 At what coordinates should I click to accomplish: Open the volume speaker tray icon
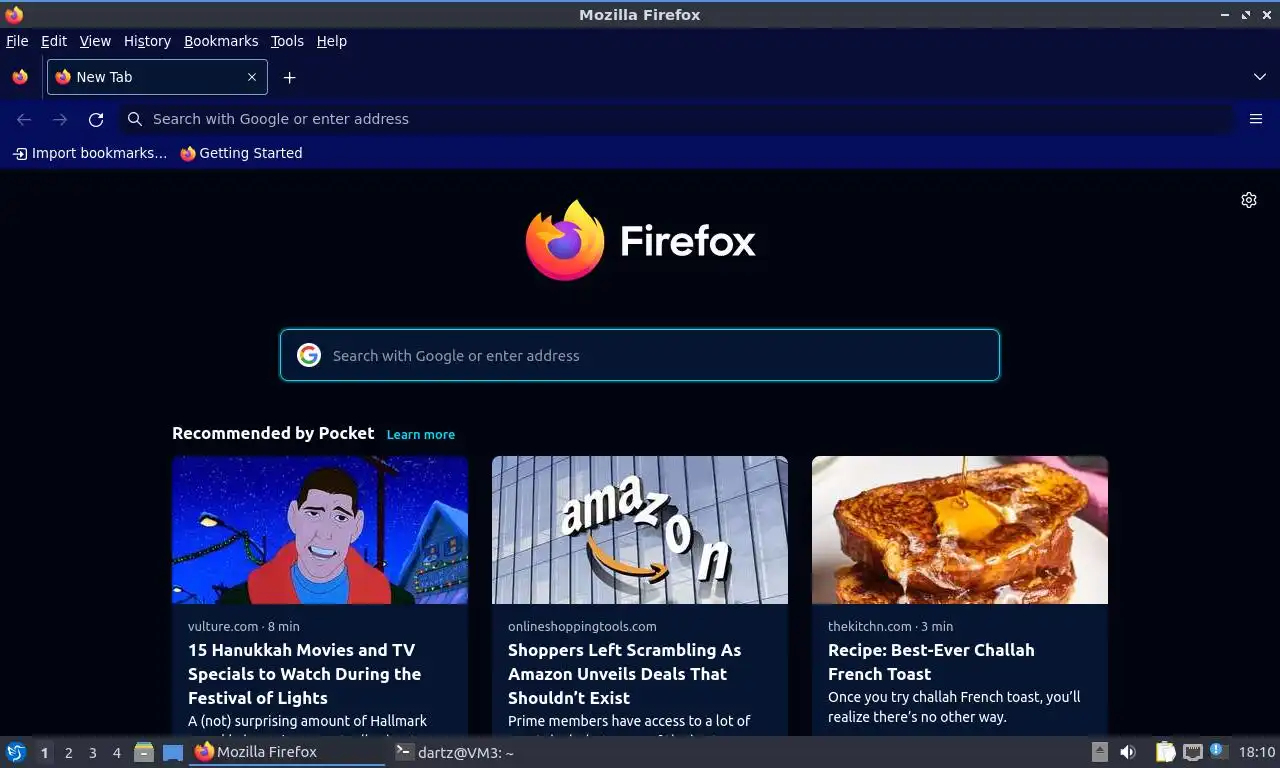tap(1128, 752)
